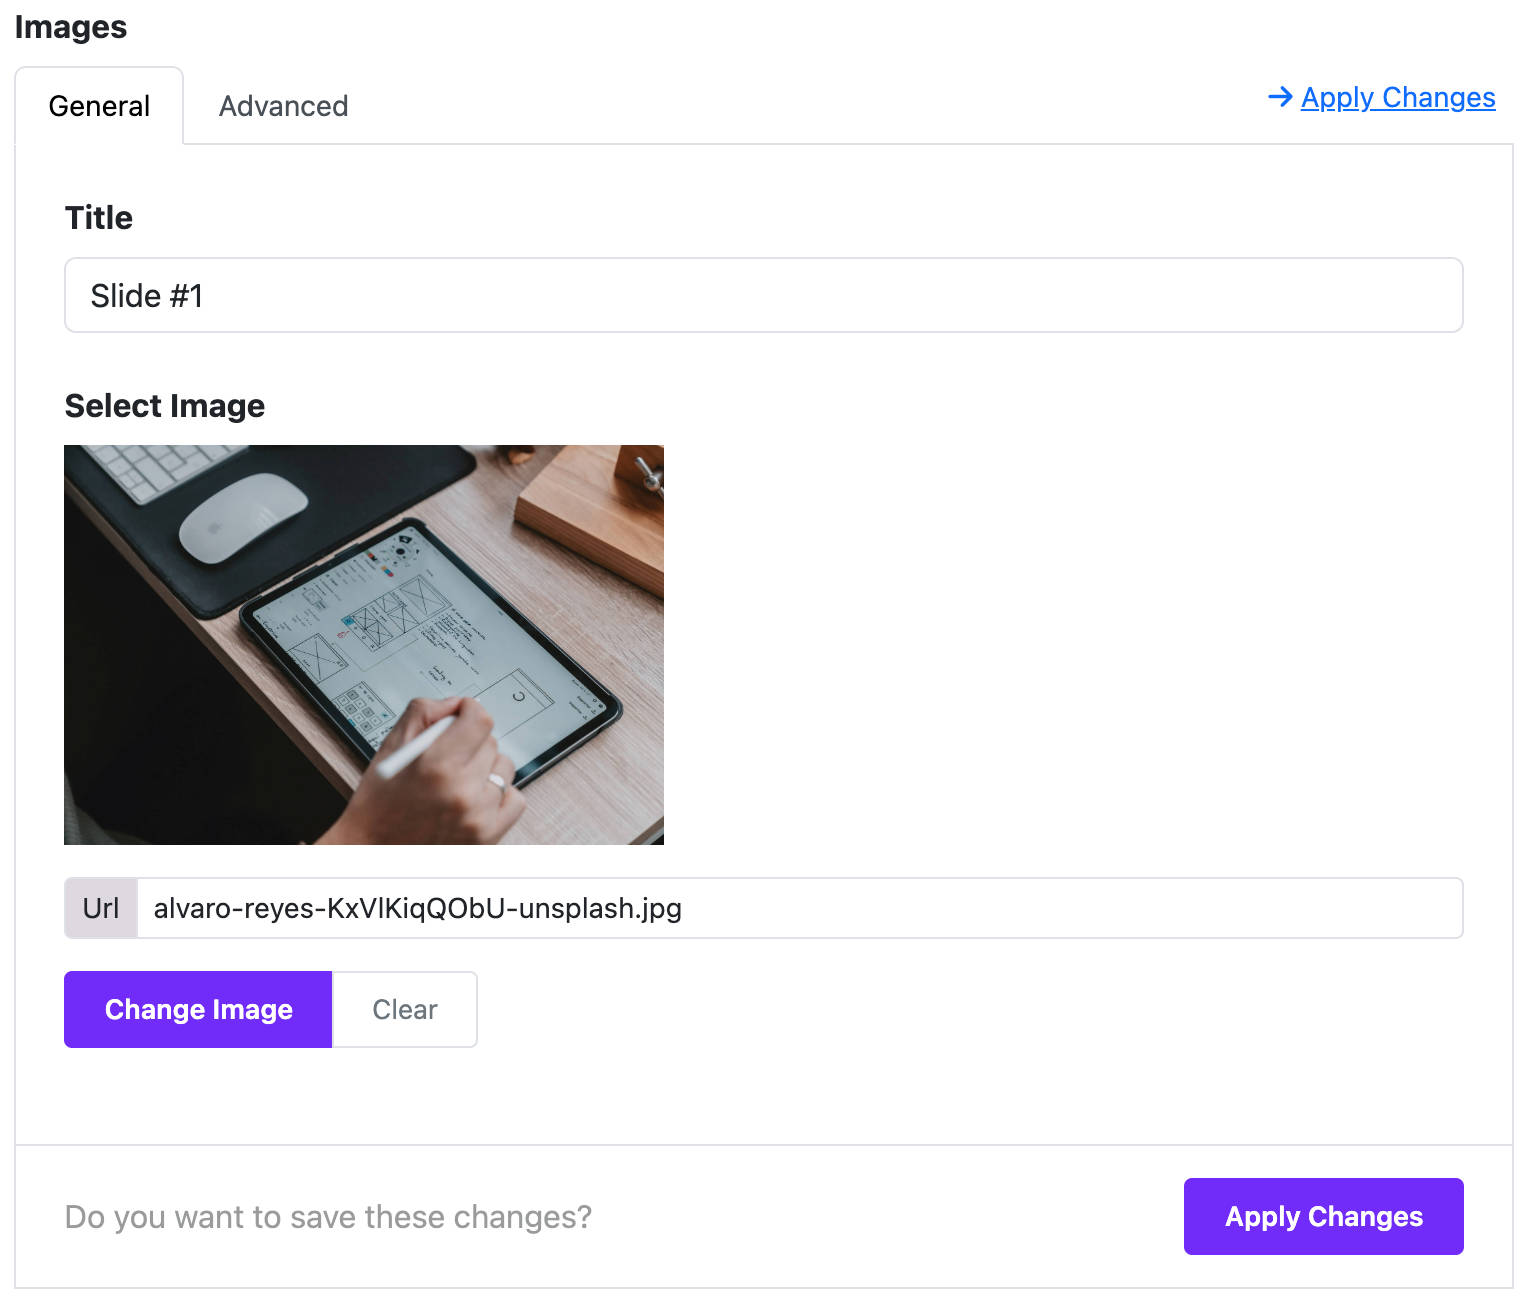Focus the Title field containing Slide #1

[x=764, y=295]
